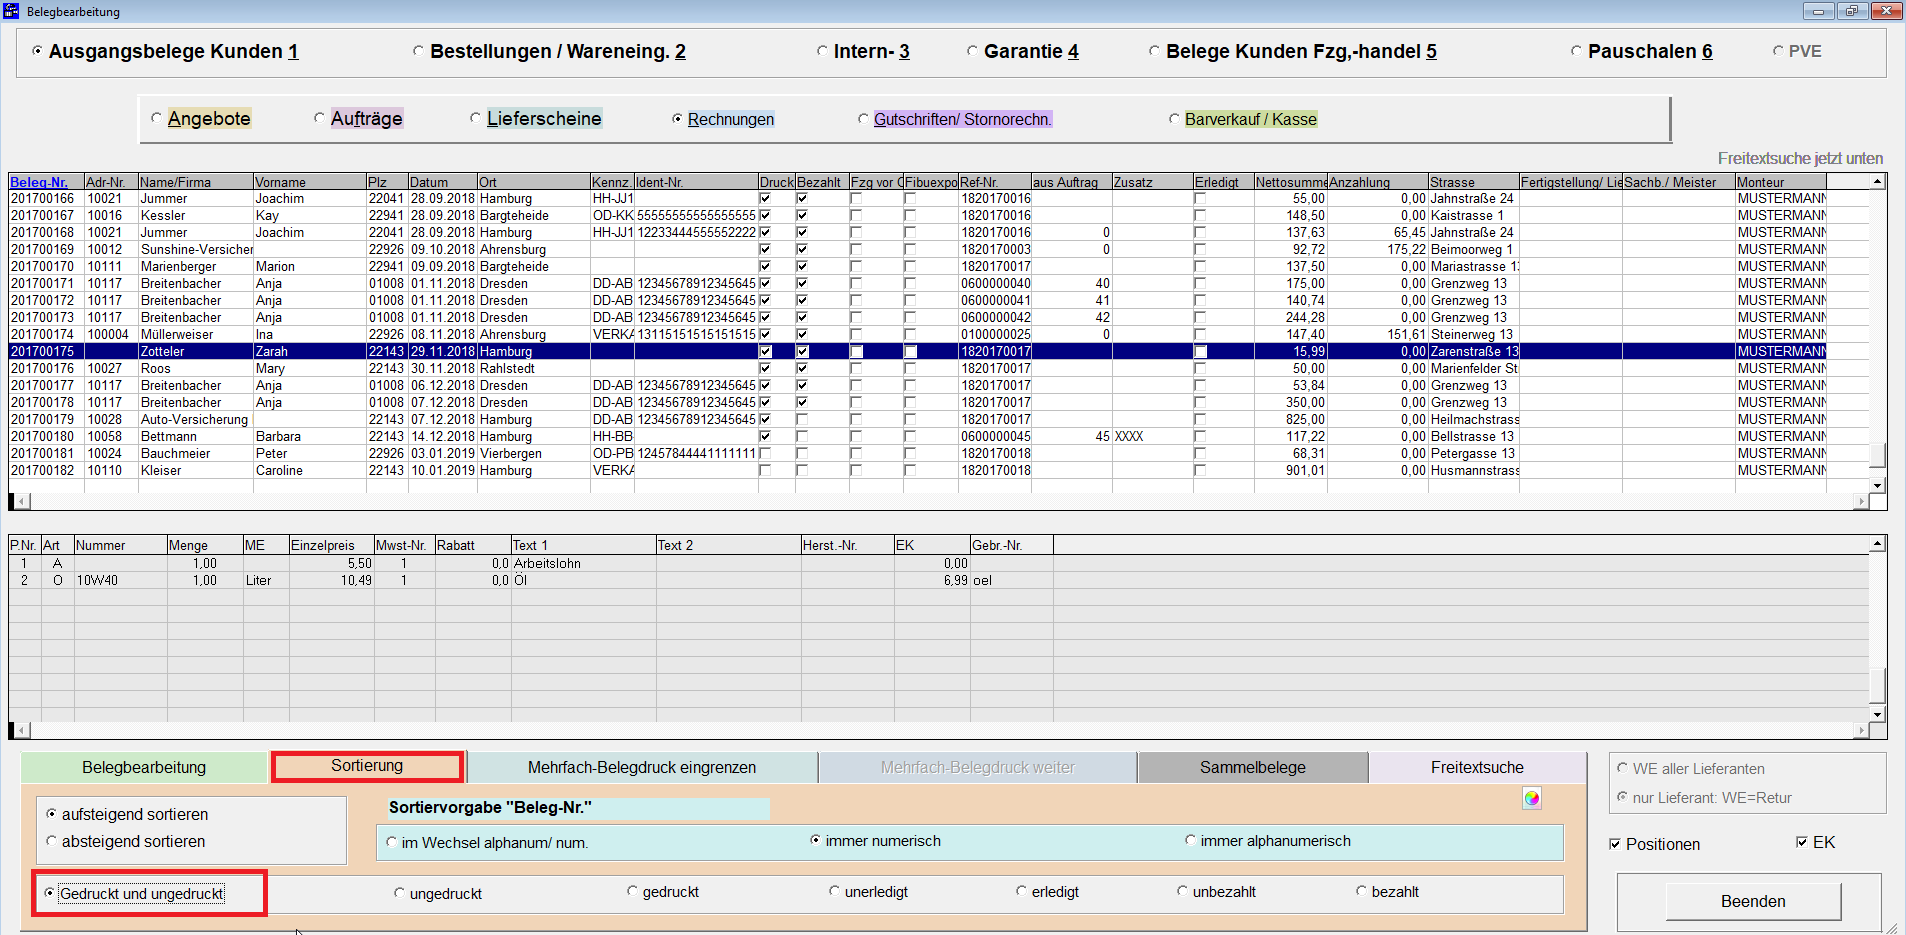Select row 201700174 Müllerweiser

pyautogui.click(x=938, y=334)
